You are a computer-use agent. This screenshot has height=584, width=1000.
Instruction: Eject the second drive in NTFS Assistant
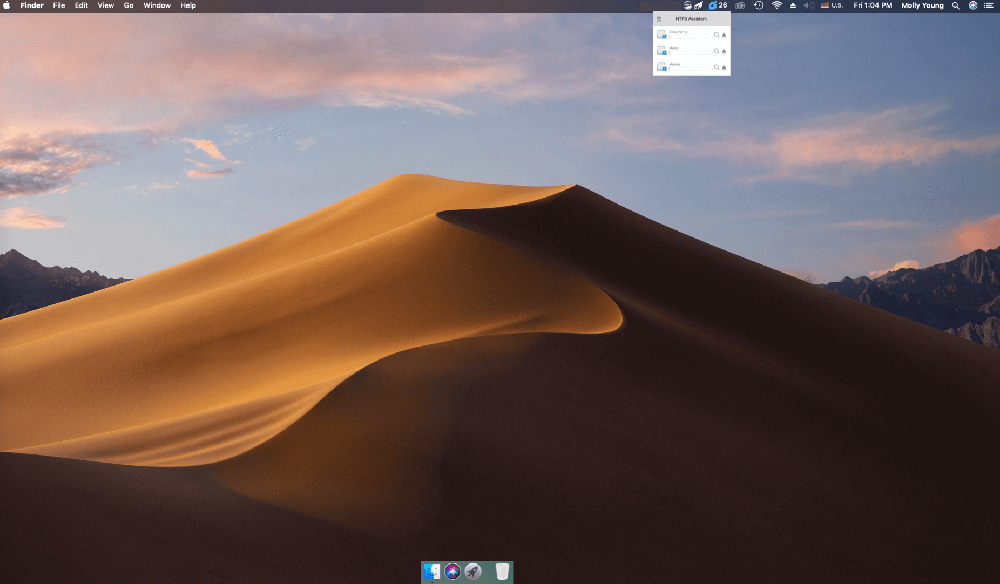point(724,51)
